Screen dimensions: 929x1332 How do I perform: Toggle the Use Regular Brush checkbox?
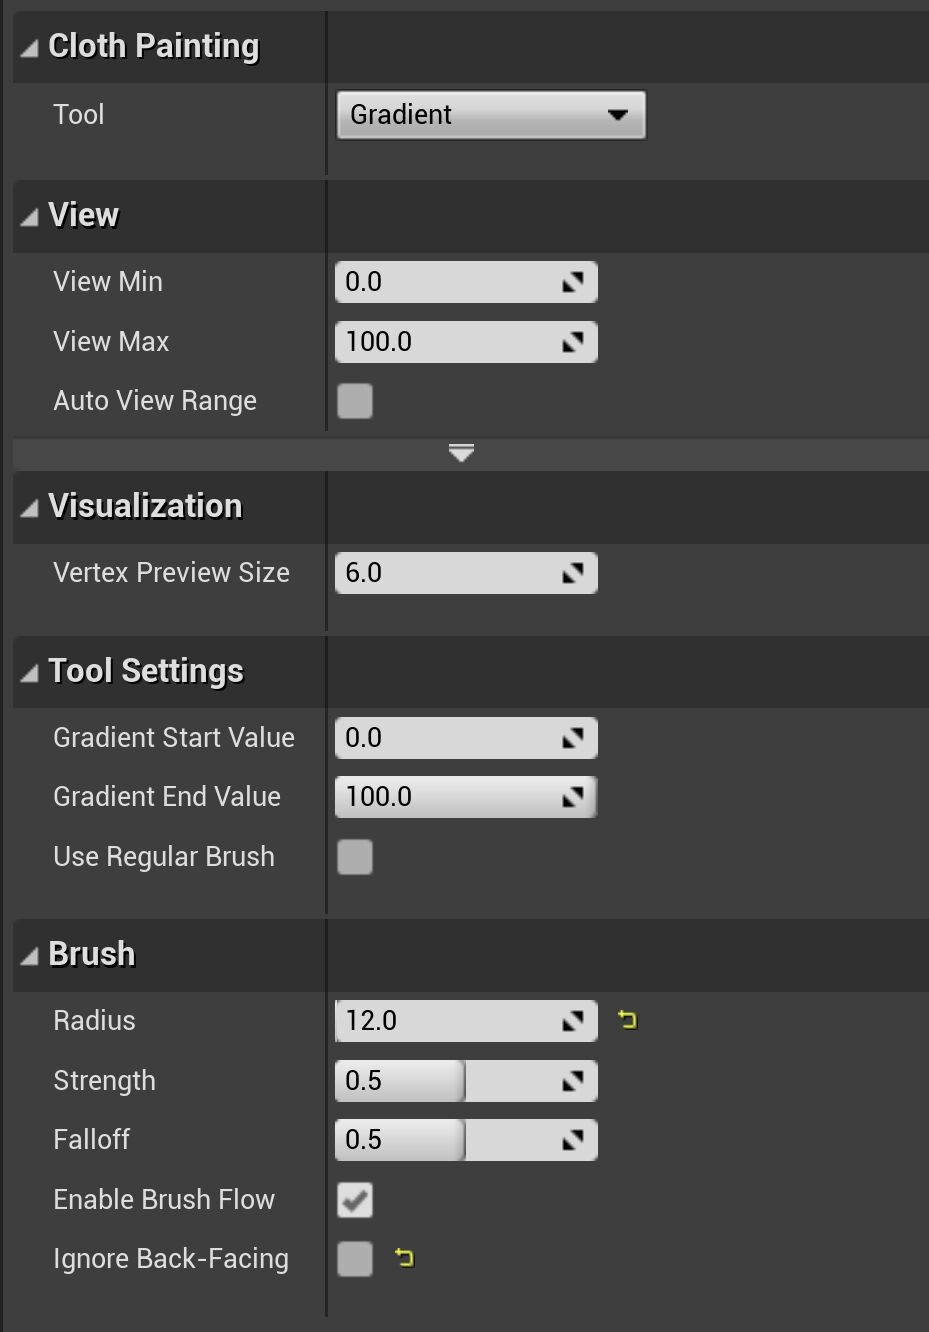coord(355,857)
